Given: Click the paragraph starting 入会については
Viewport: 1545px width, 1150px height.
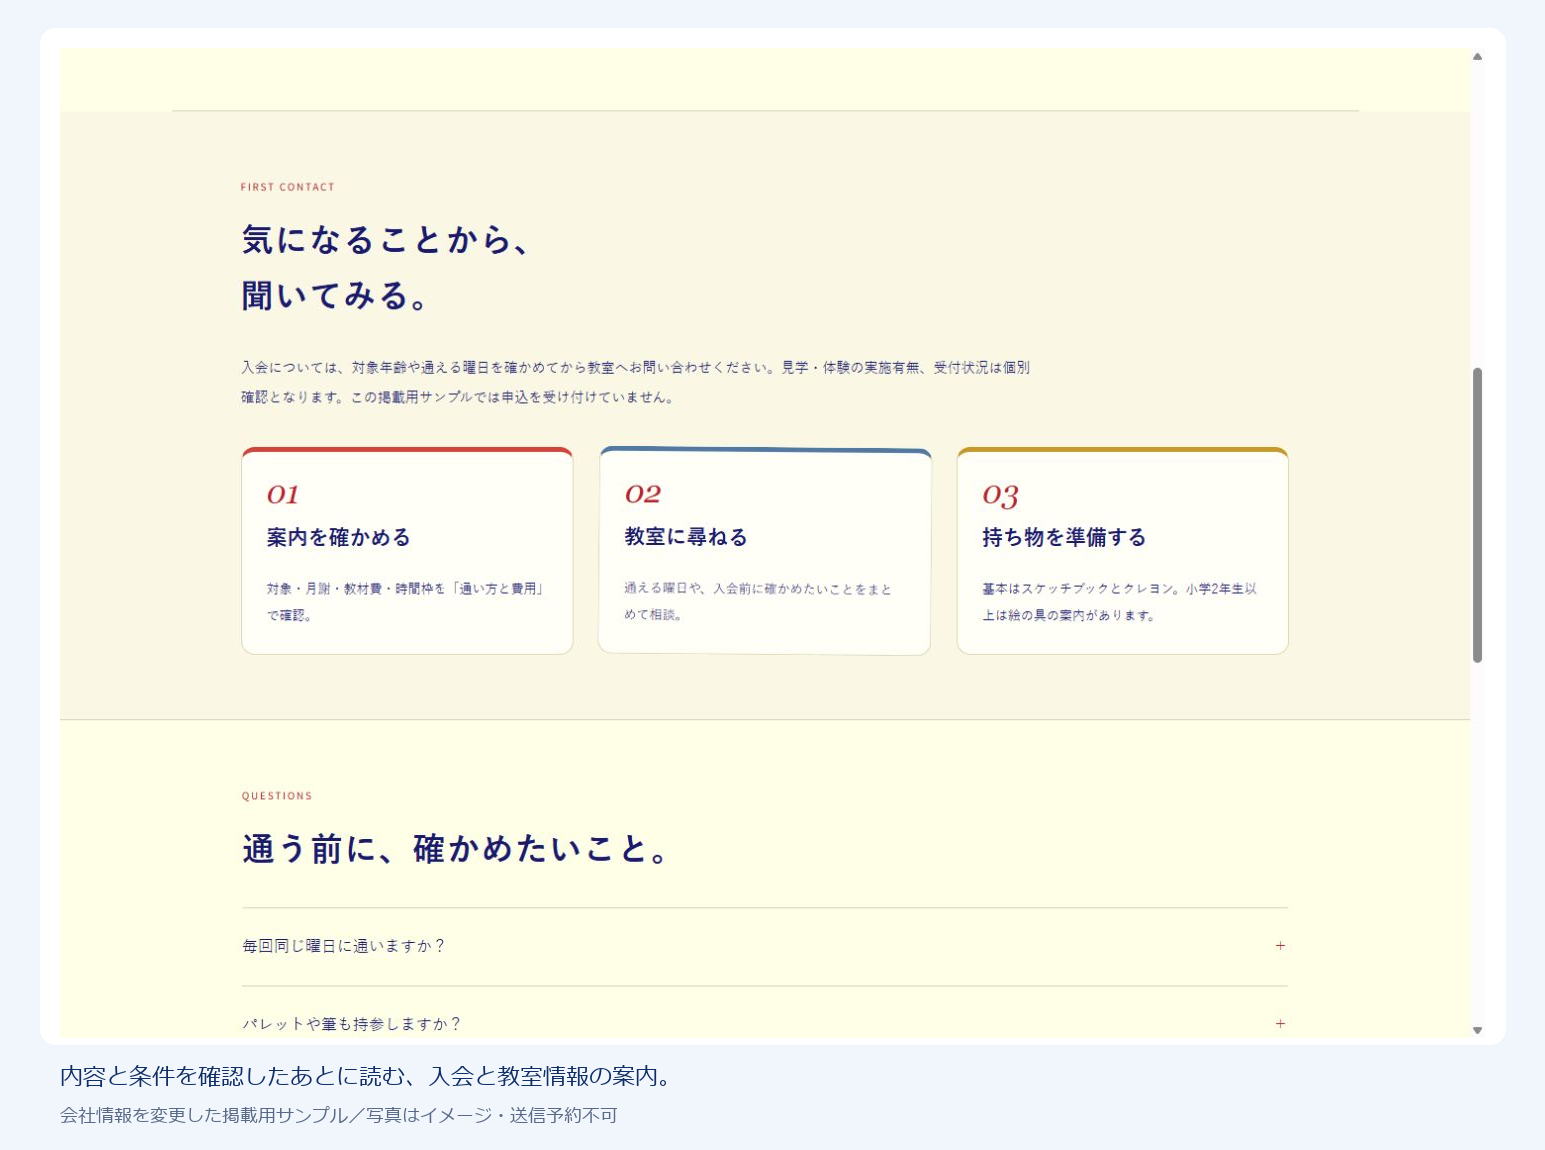Looking at the screenshot, I should 636,382.
